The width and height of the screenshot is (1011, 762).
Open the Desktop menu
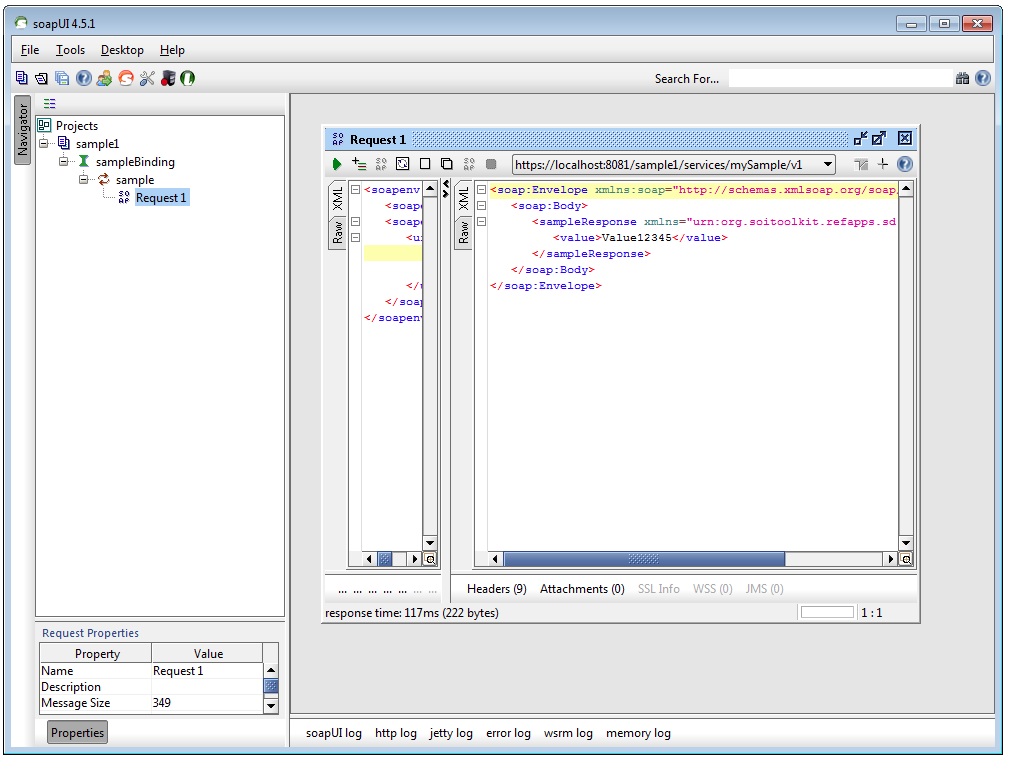coord(123,50)
